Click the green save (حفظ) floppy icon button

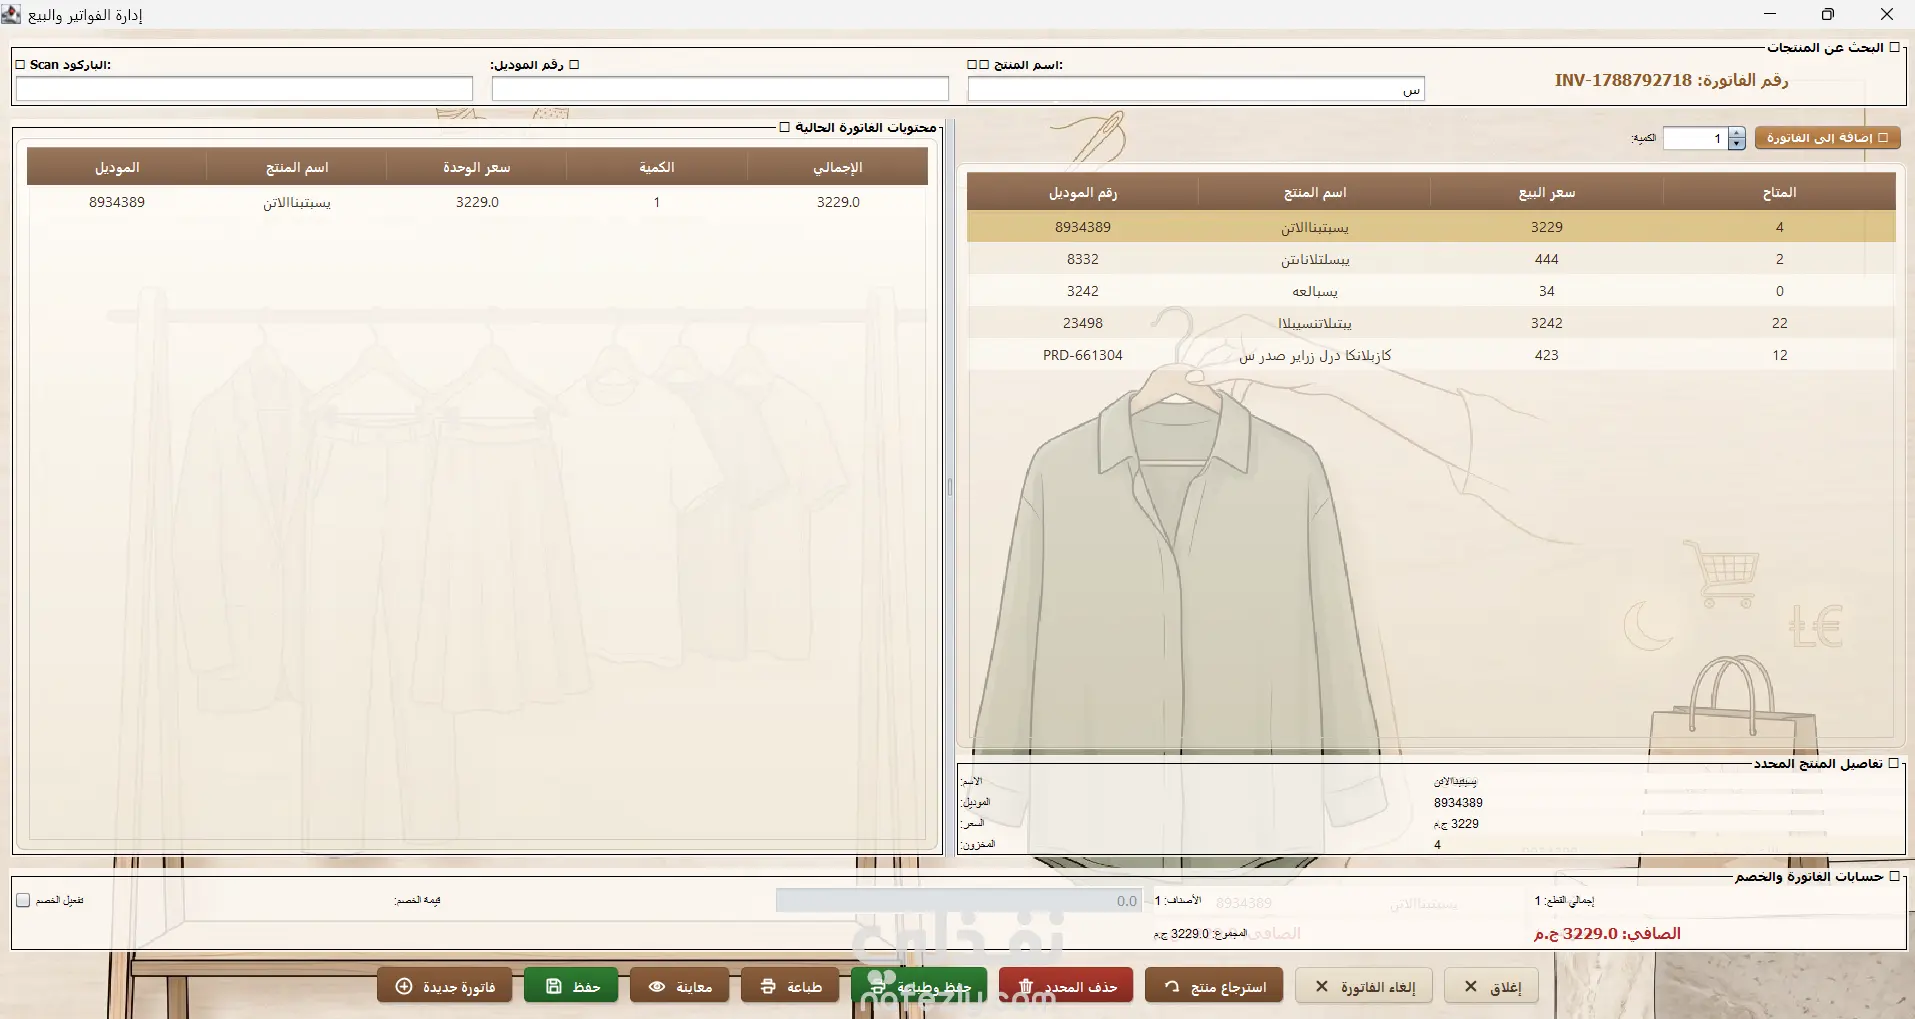point(571,986)
